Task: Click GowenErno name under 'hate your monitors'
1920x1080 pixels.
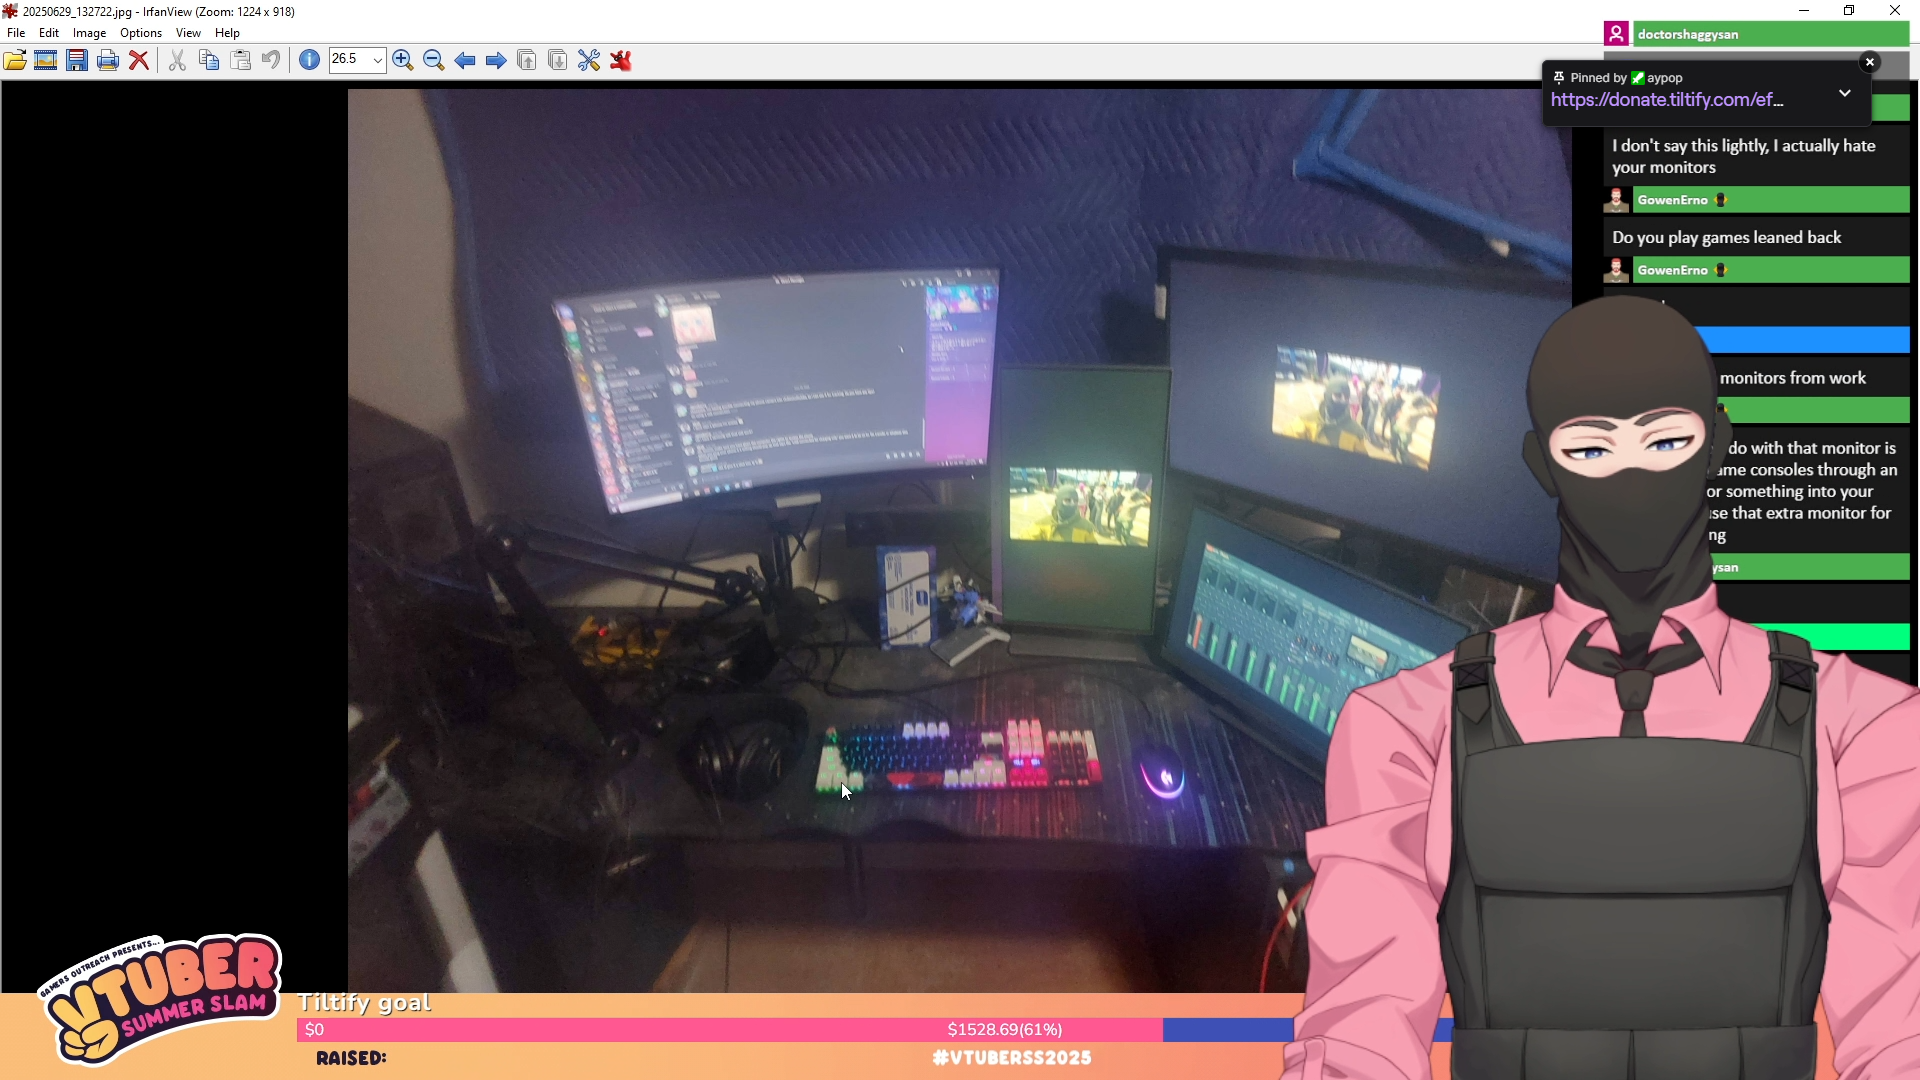Action: point(1672,200)
